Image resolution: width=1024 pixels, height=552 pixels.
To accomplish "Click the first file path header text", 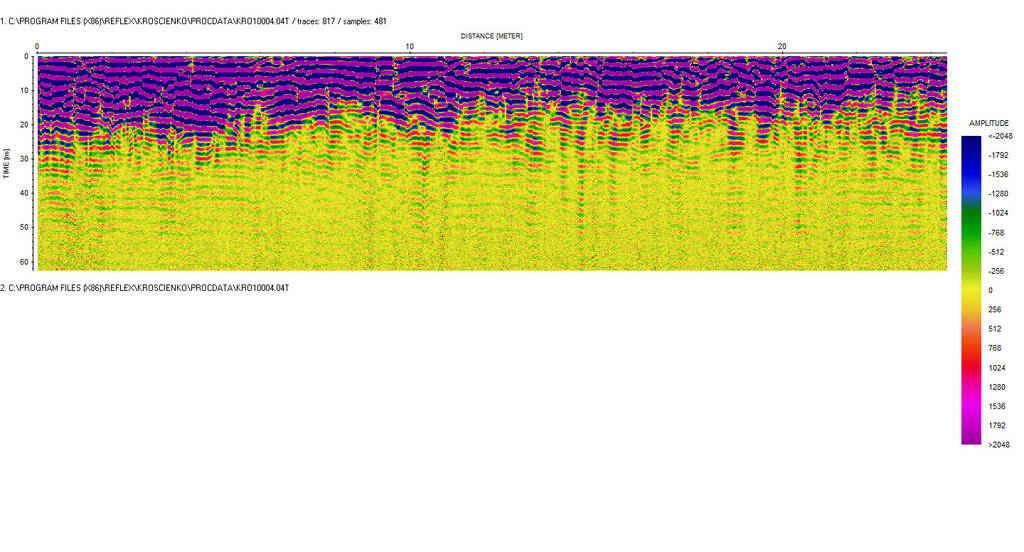I will coord(195,21).
